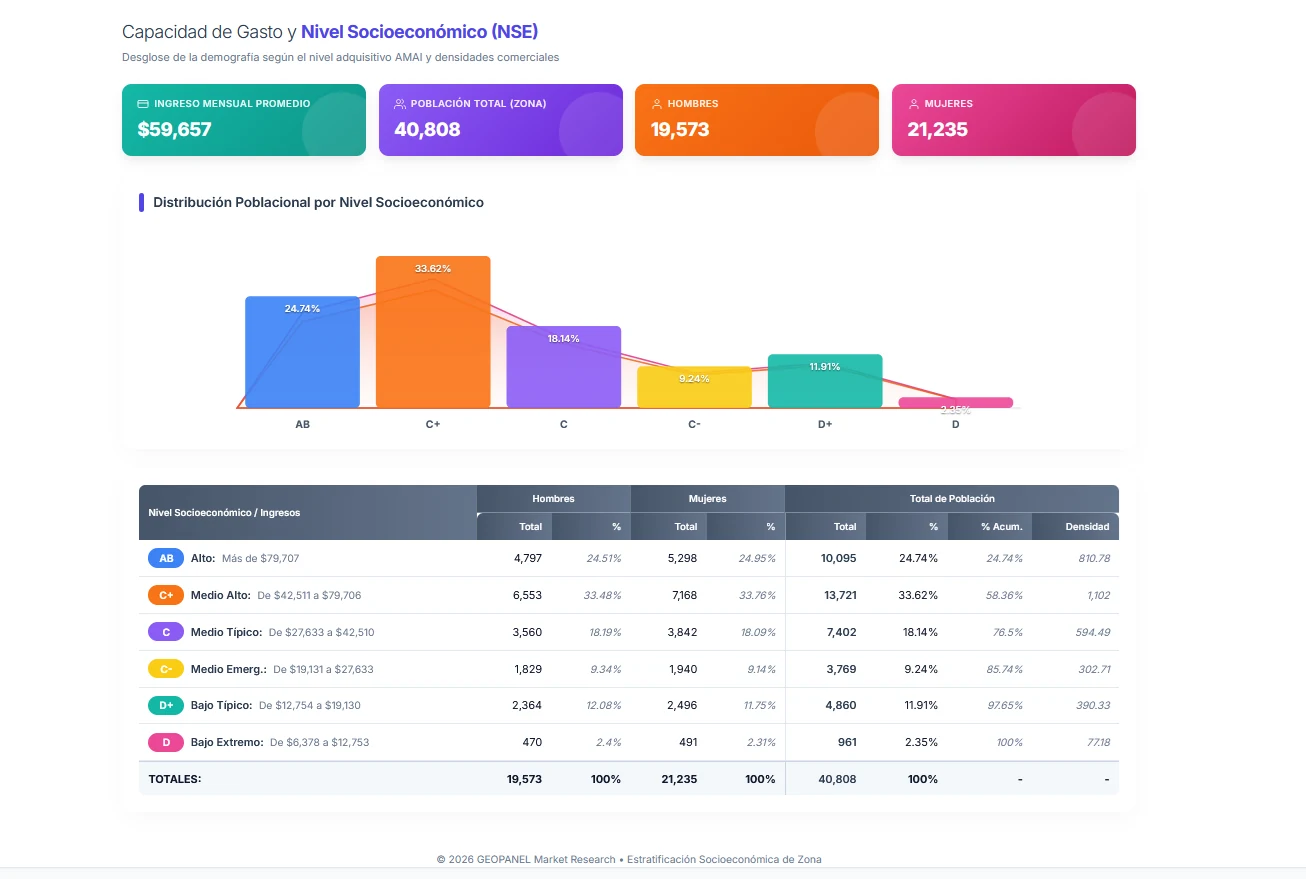1306x879 pixels.
Task: Click the Medio Emerg. income range row label
Action: 282,669
